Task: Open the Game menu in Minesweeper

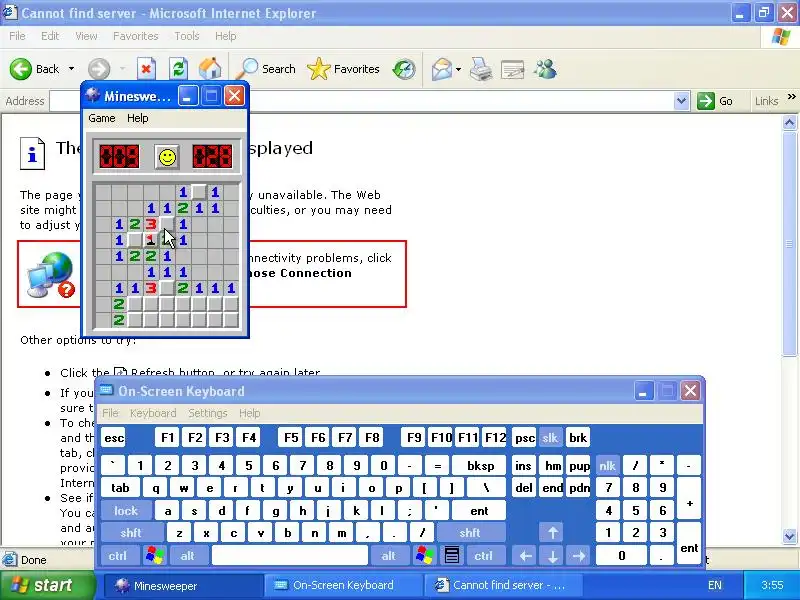Action: click(102, 118)
